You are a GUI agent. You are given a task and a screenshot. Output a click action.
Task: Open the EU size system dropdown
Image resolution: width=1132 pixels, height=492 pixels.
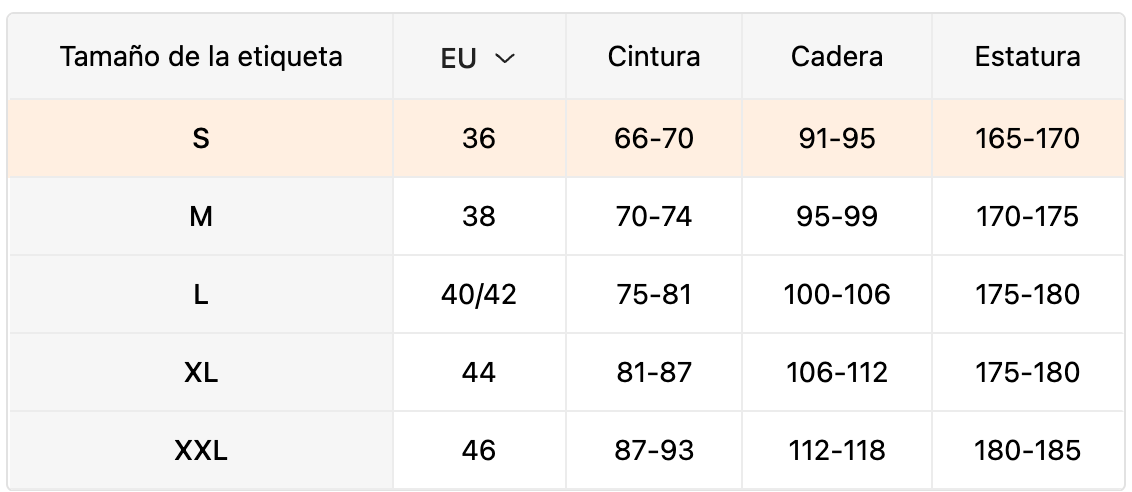[x=478, y=58]
